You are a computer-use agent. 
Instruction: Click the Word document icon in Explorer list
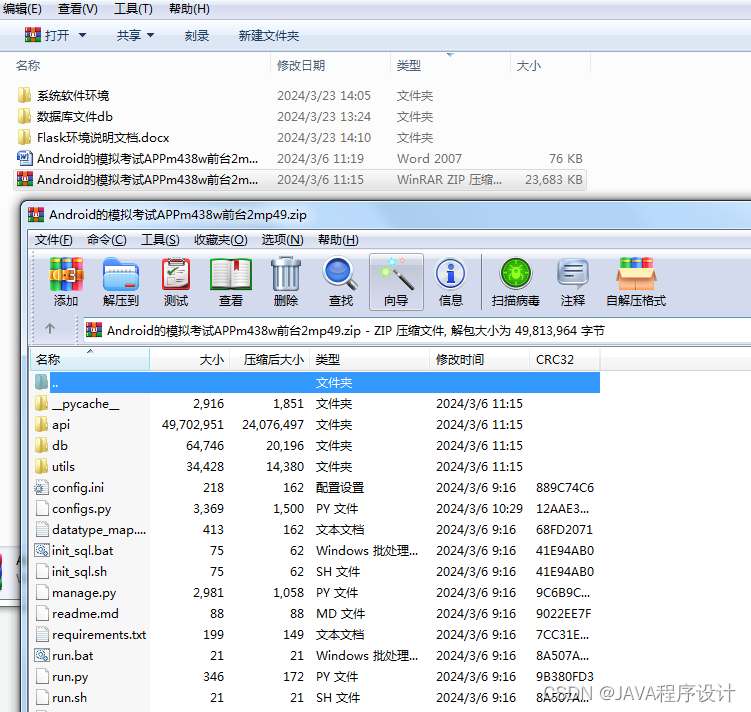[25, 158]
